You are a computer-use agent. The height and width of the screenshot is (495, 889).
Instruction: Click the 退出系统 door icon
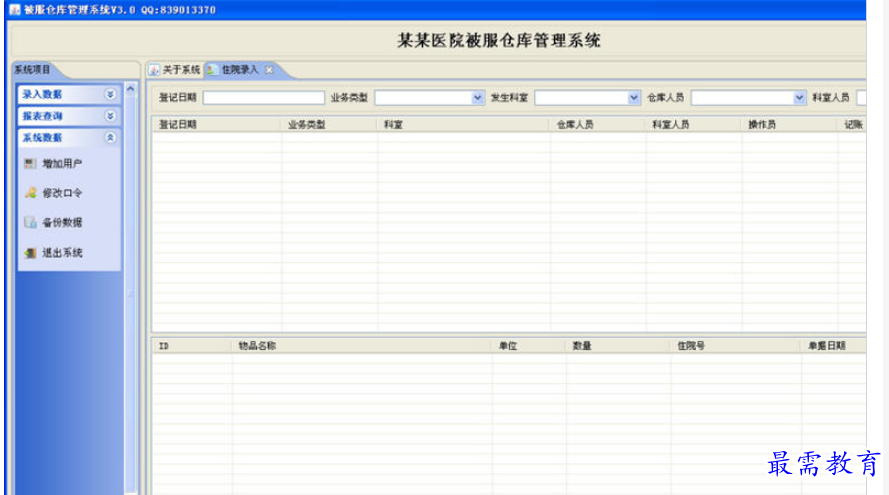30,253
